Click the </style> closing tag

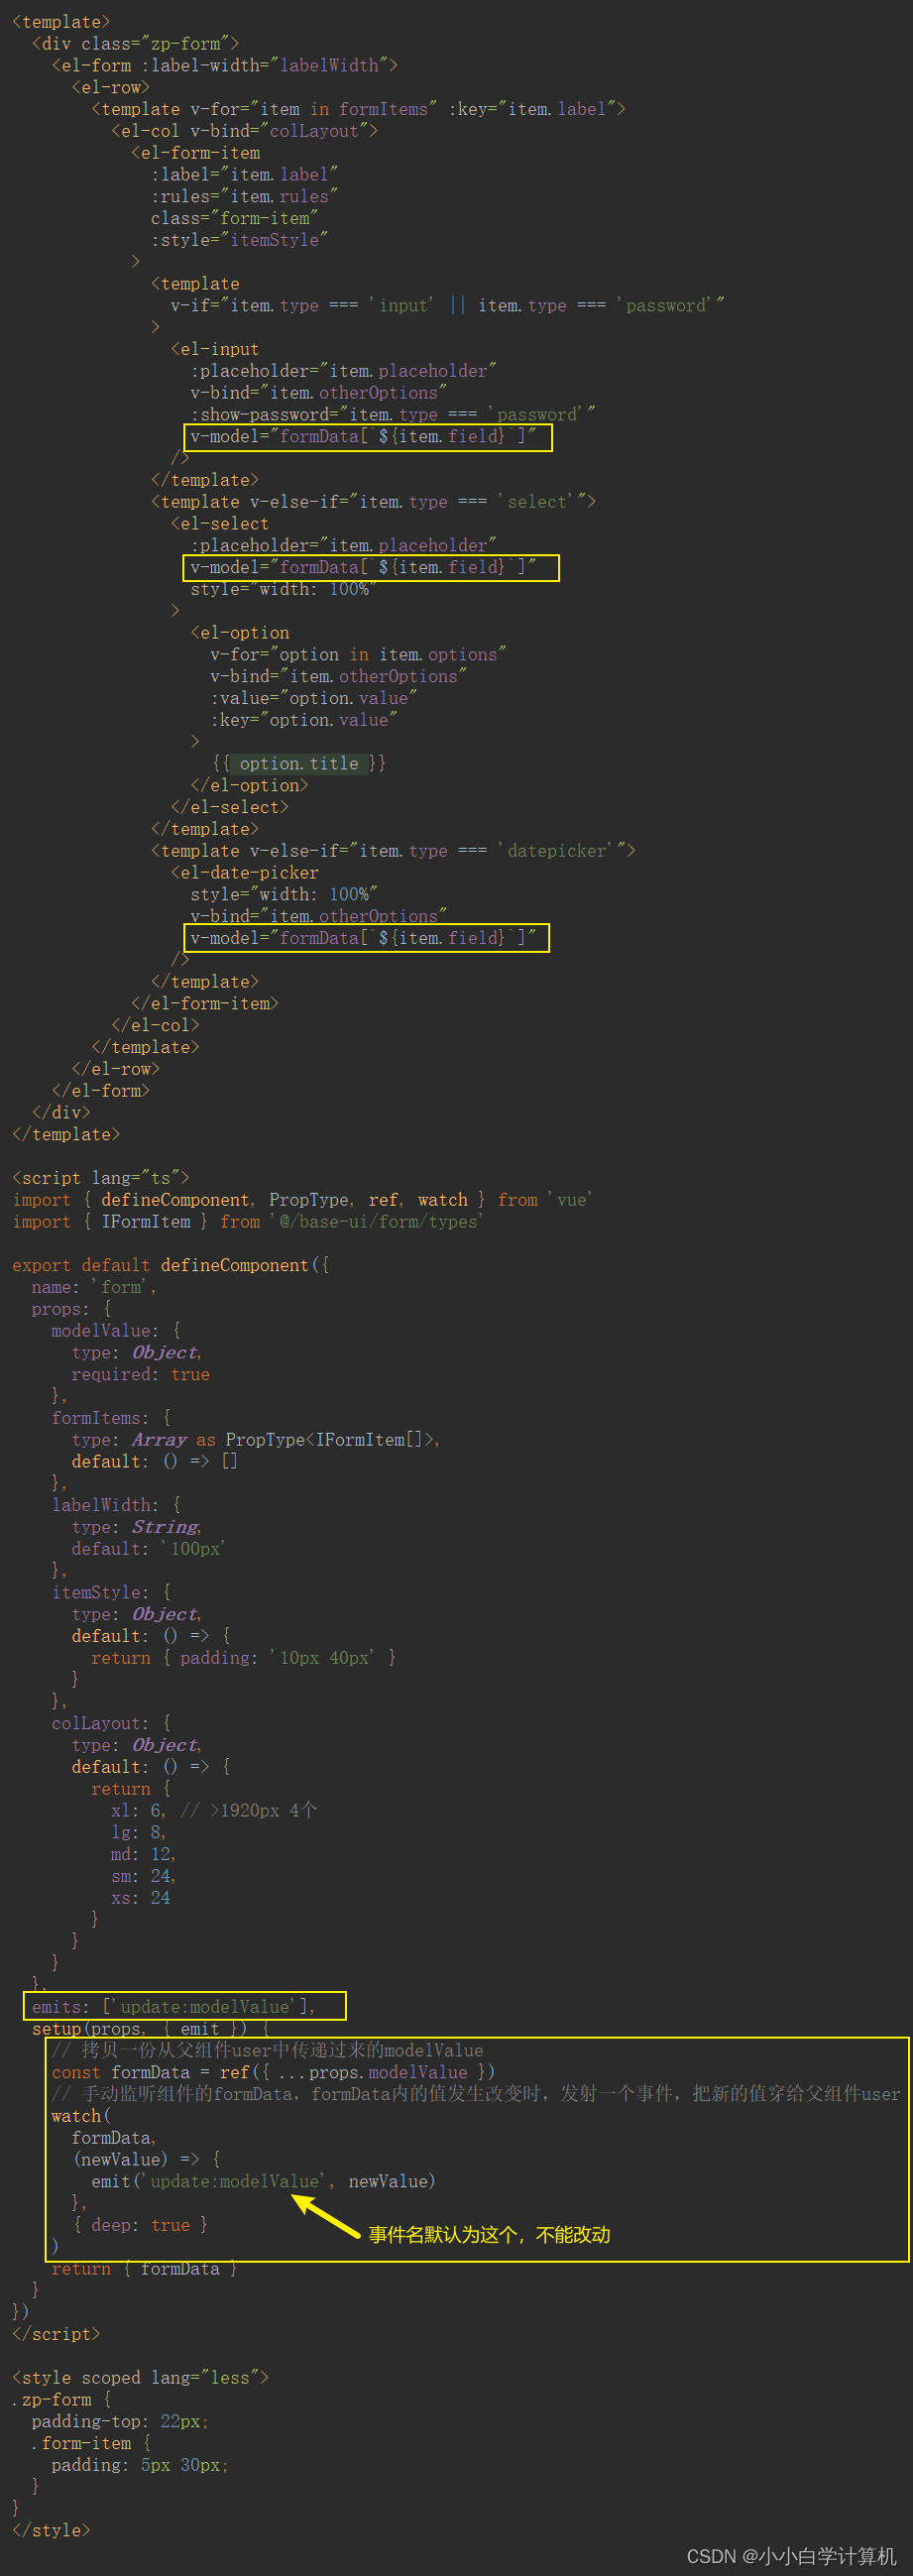51,2531
